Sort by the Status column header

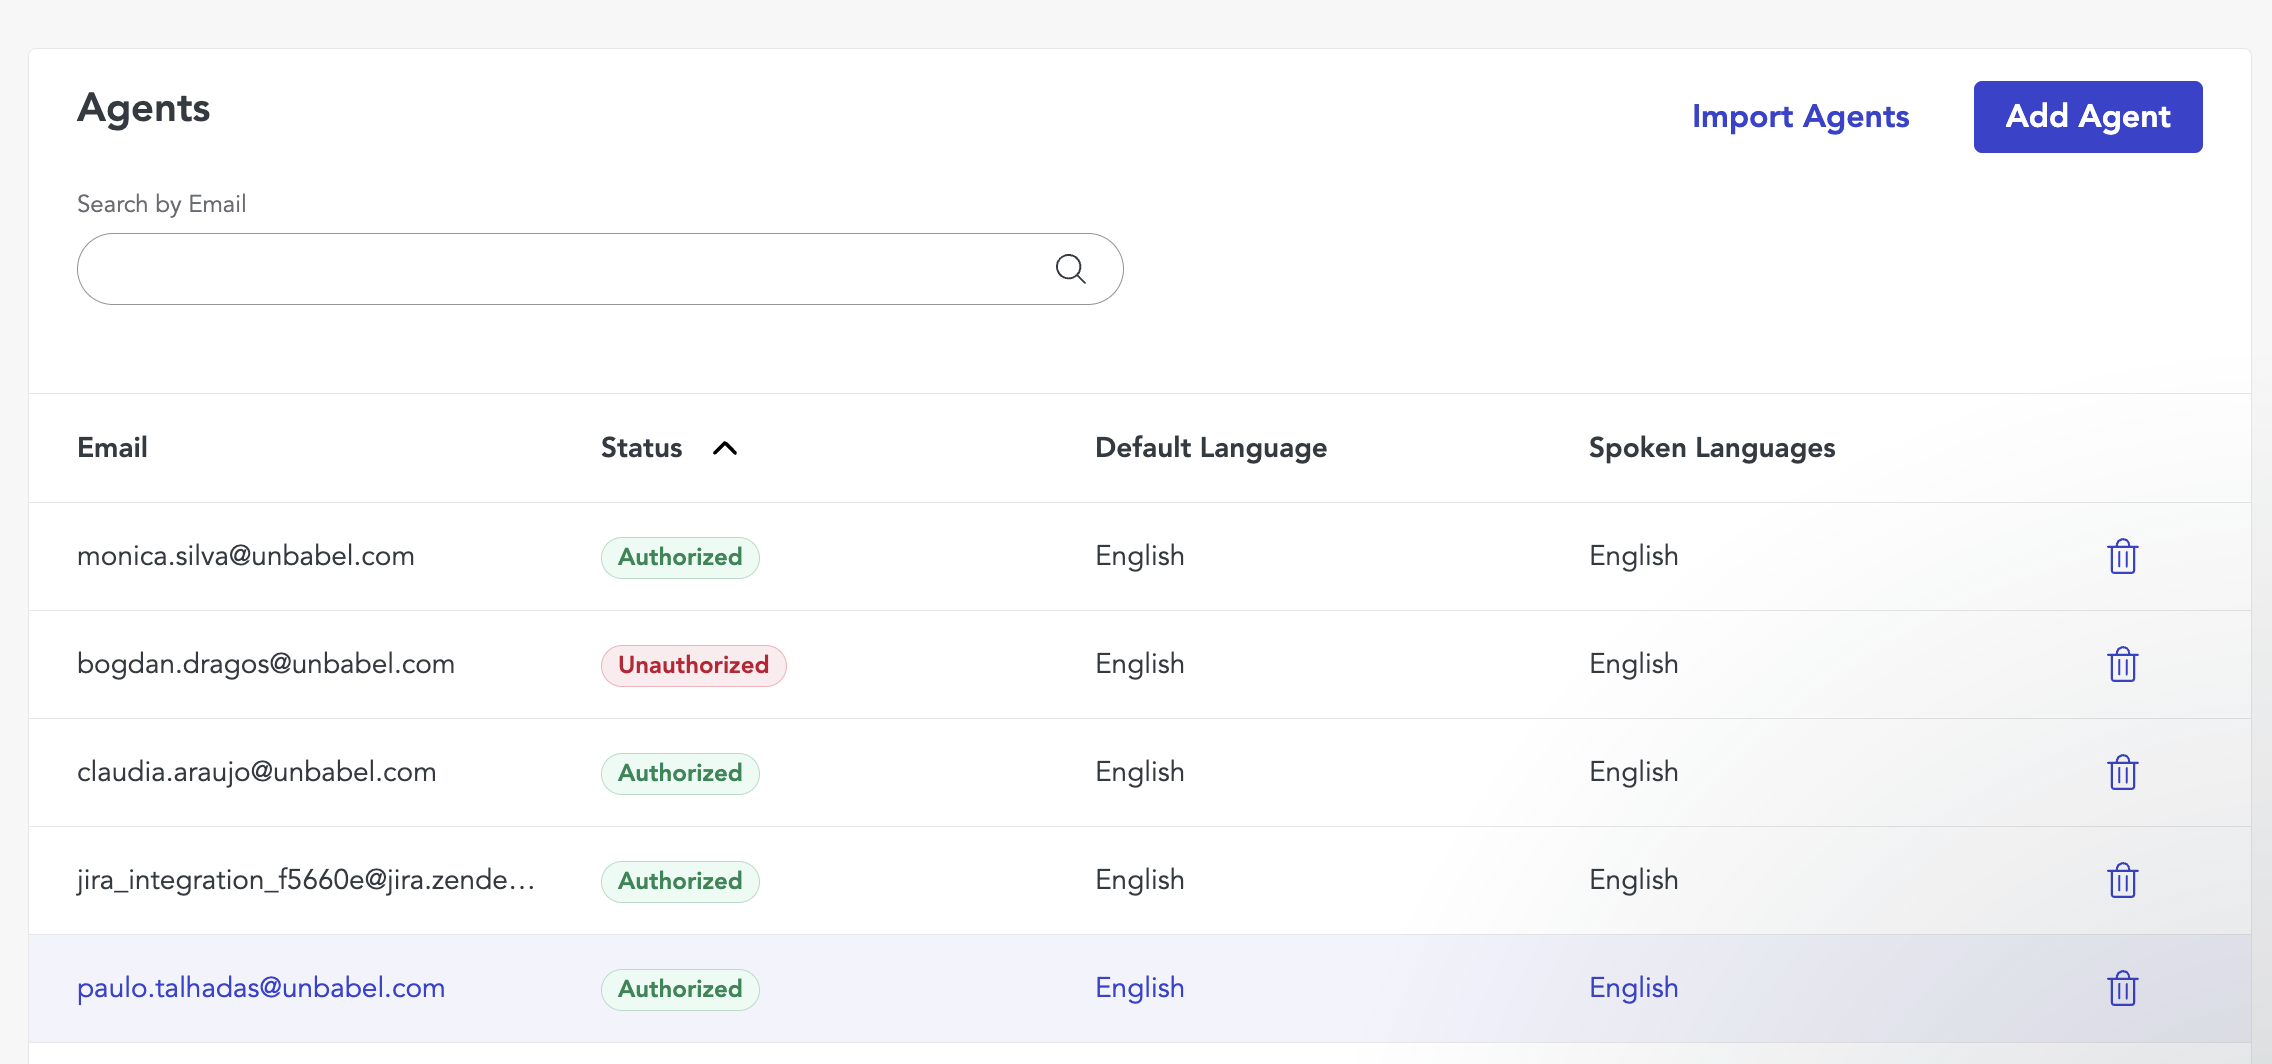point(641,447)
